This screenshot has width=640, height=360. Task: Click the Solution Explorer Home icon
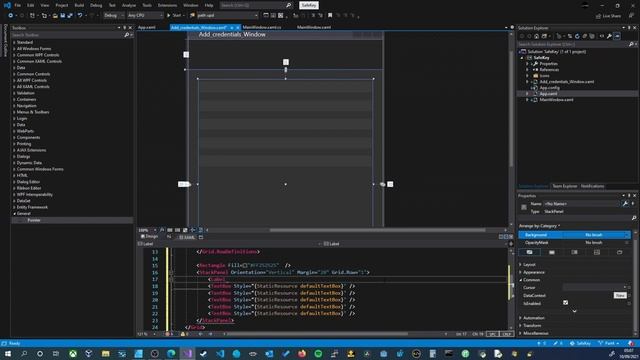pyautogui.click(x=536, y=36)
